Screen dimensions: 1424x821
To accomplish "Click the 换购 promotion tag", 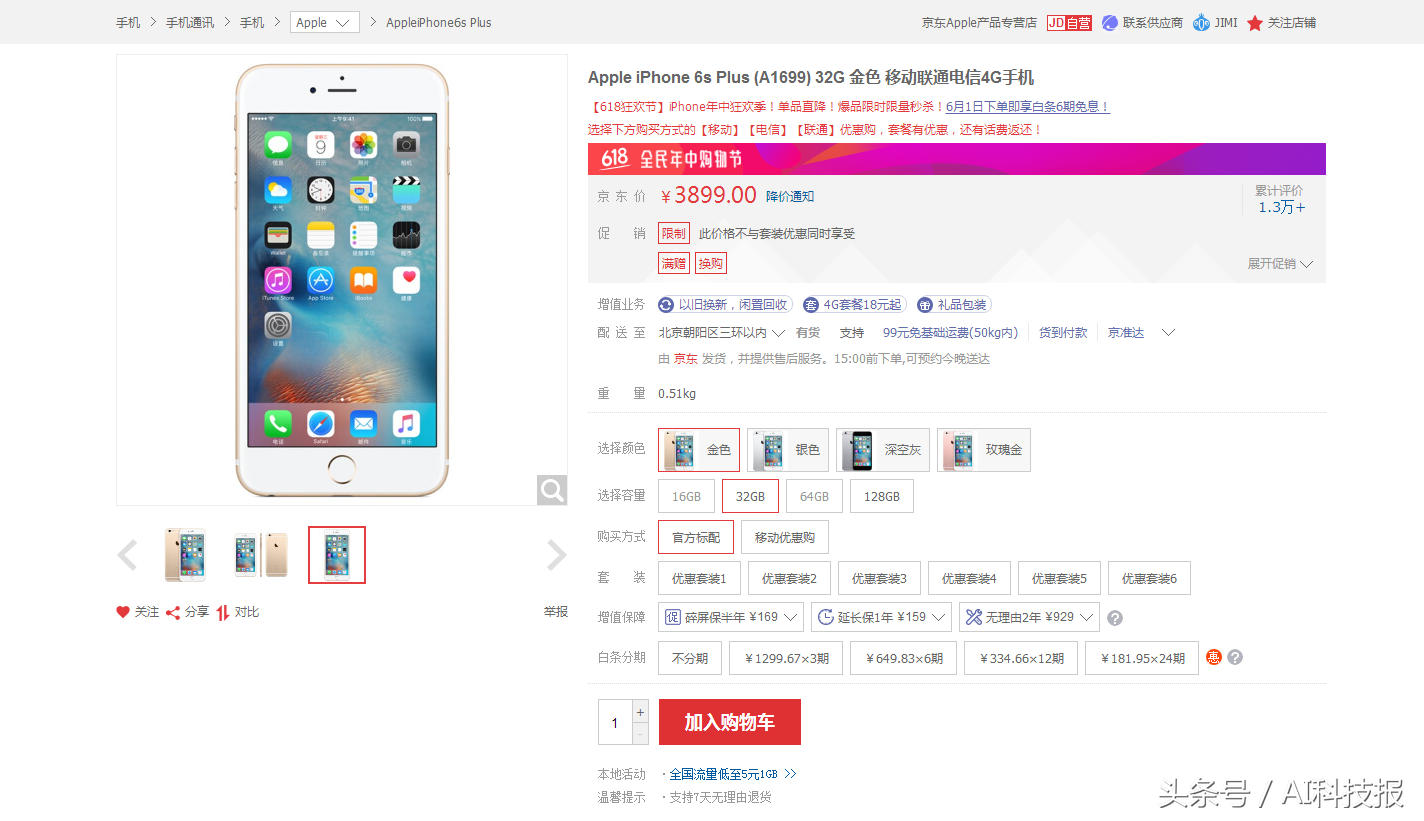I will click(711, 263).
